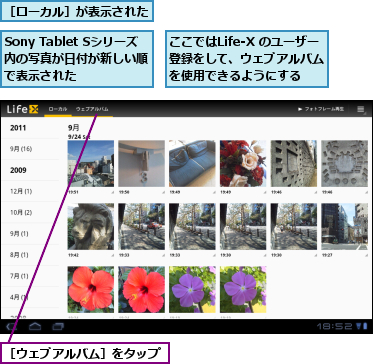Click the 19:51 time label
This screenshot has width=373, height=364.
point(73,192)
